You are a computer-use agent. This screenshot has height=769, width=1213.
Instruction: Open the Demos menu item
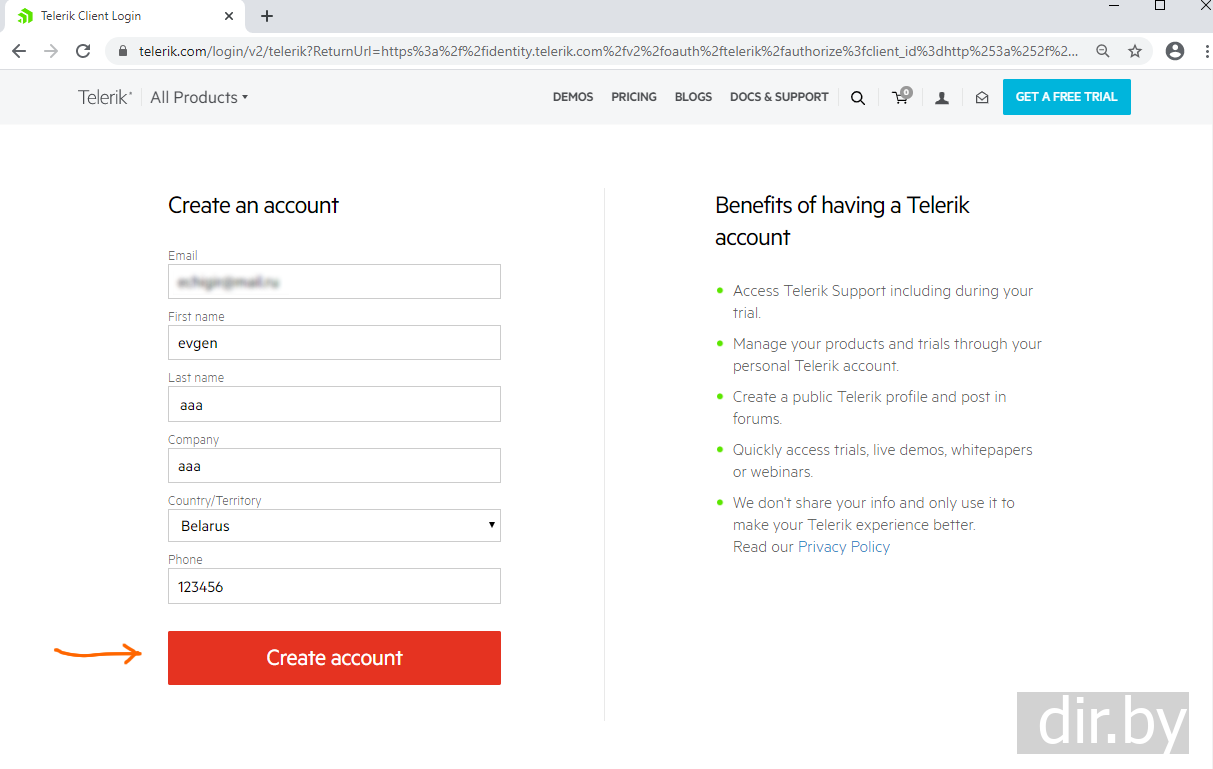[x=573, y=97]
